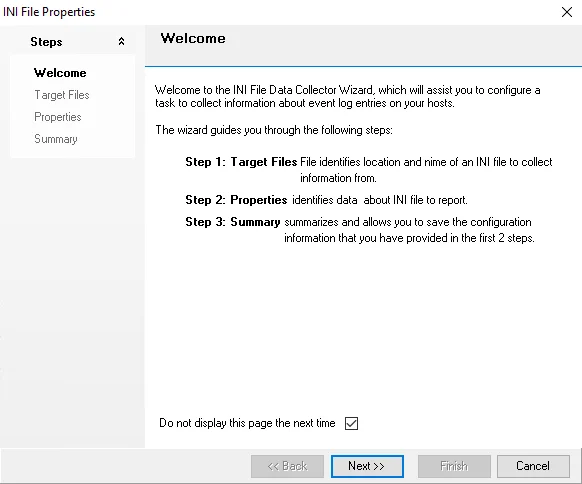Click the disabled << Back button
582x484 pixels.
pos(287,466)
